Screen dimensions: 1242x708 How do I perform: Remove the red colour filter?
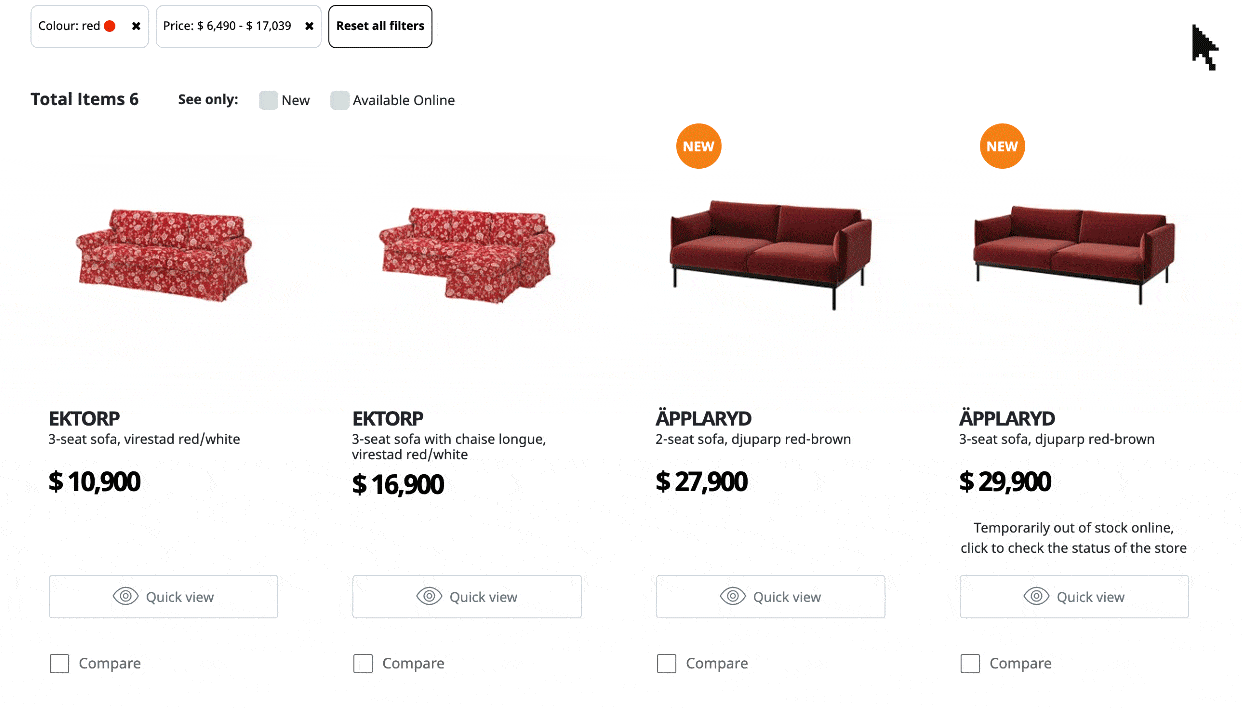coord(136,26)
